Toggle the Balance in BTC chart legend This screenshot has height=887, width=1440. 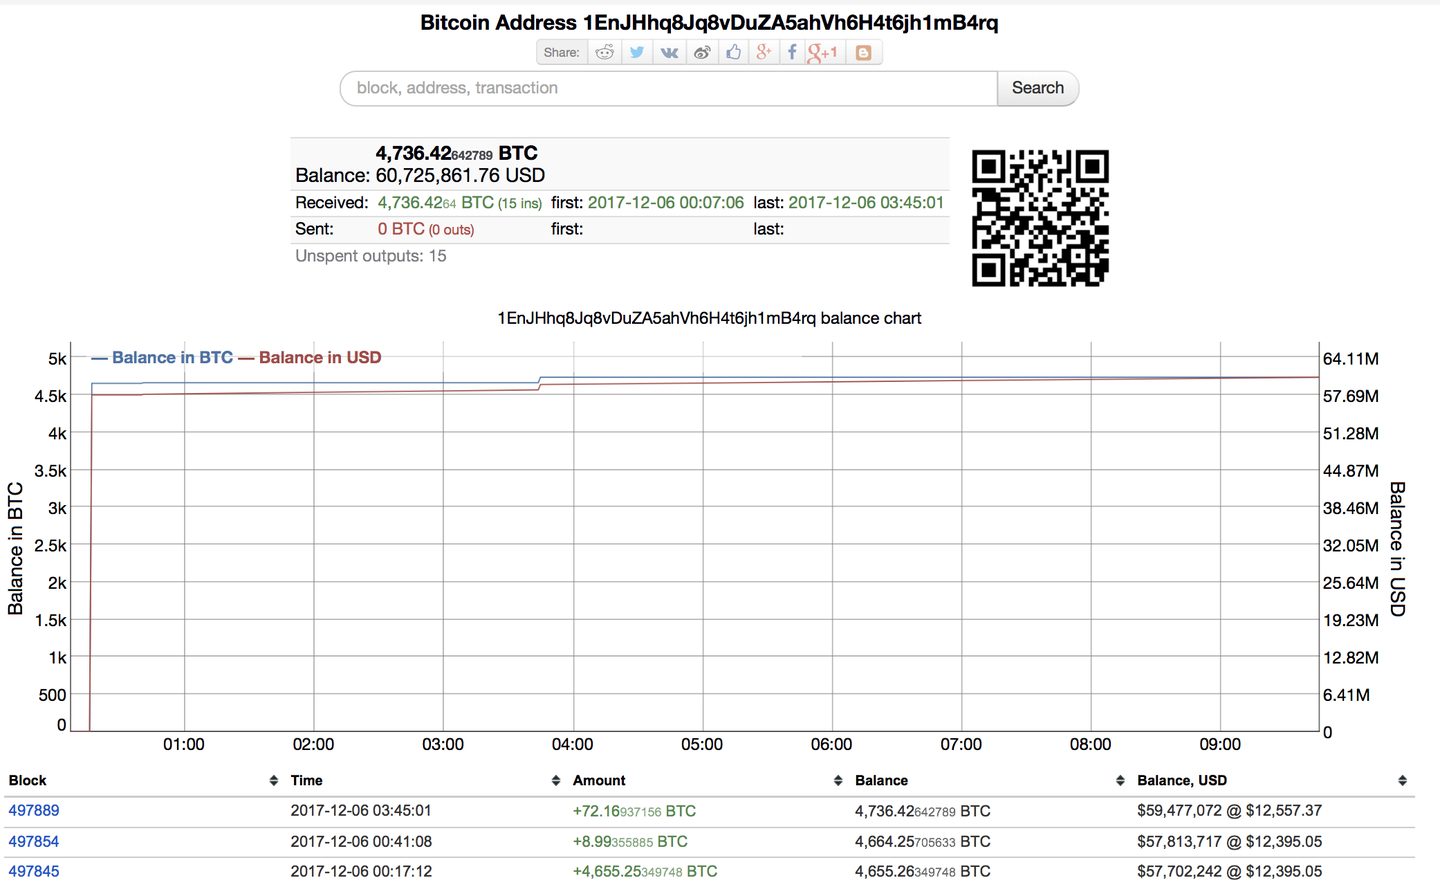click(x=162, y=358)
